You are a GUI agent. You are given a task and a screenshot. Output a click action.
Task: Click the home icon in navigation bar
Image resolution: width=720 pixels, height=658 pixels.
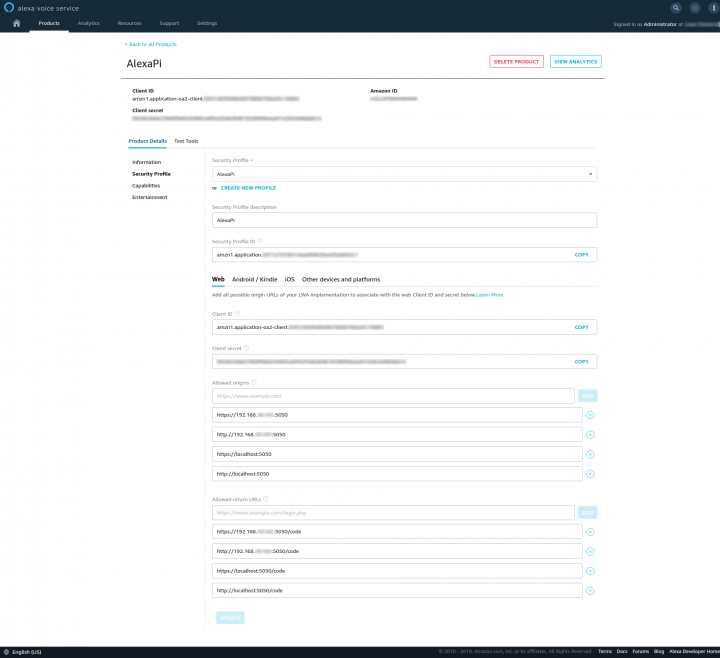pyautogui.click(x=16, y=22)
